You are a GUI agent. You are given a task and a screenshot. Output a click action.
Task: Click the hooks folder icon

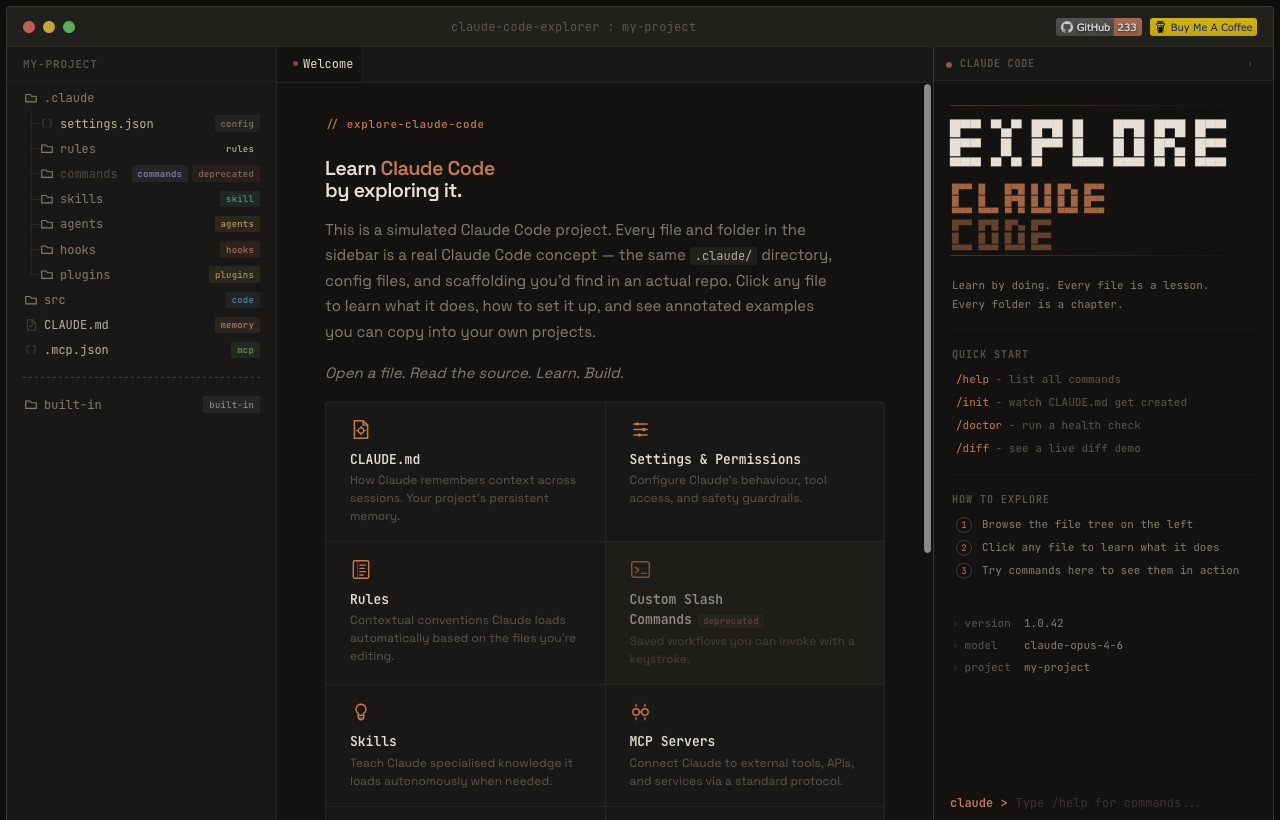[x=47, y=250]
